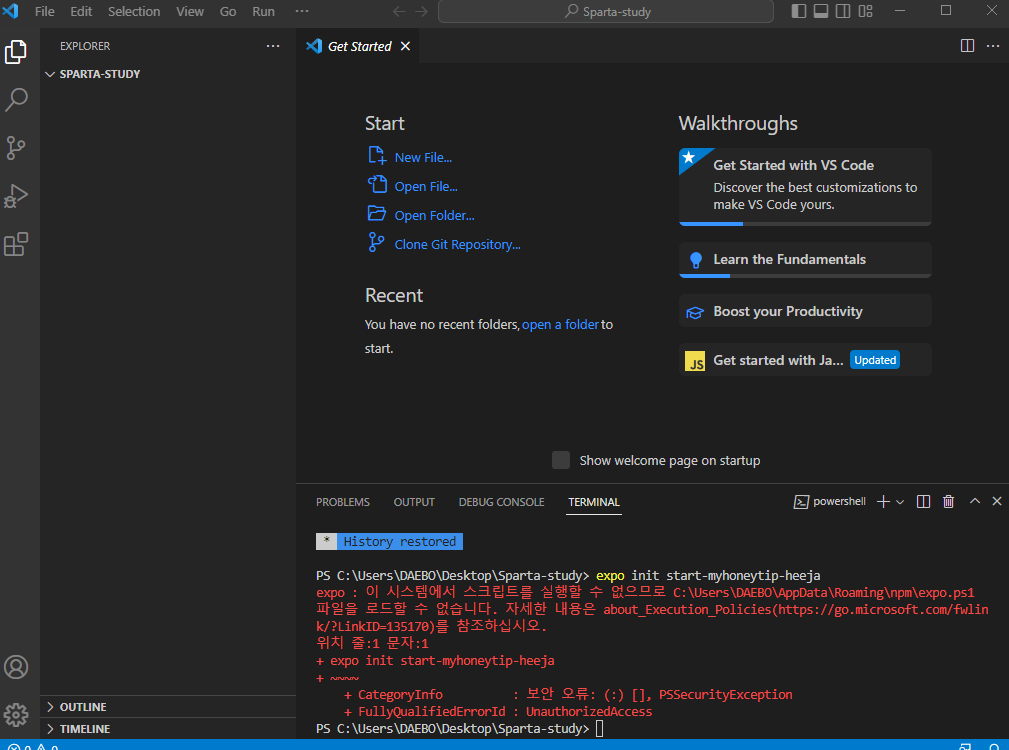Go back using the left arrow
This screenshot has height=750, width=1009.
(x=399, y=12)
